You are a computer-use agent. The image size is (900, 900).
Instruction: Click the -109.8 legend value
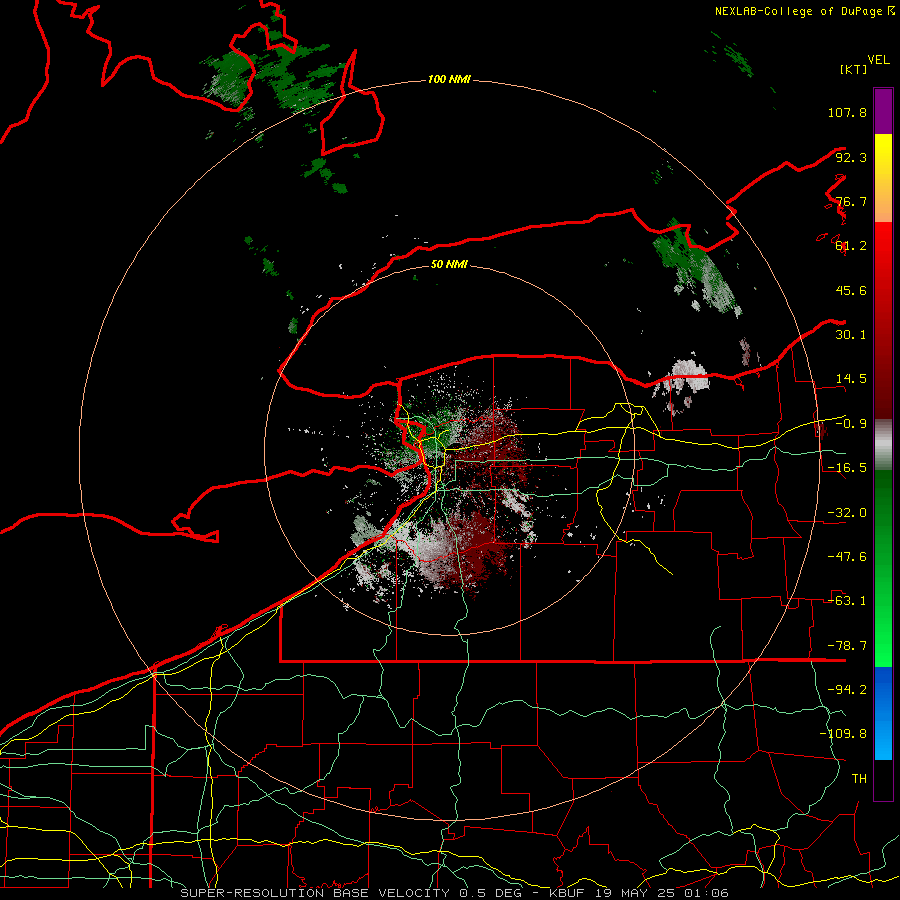pyautogui.click(x=843, y=734)
